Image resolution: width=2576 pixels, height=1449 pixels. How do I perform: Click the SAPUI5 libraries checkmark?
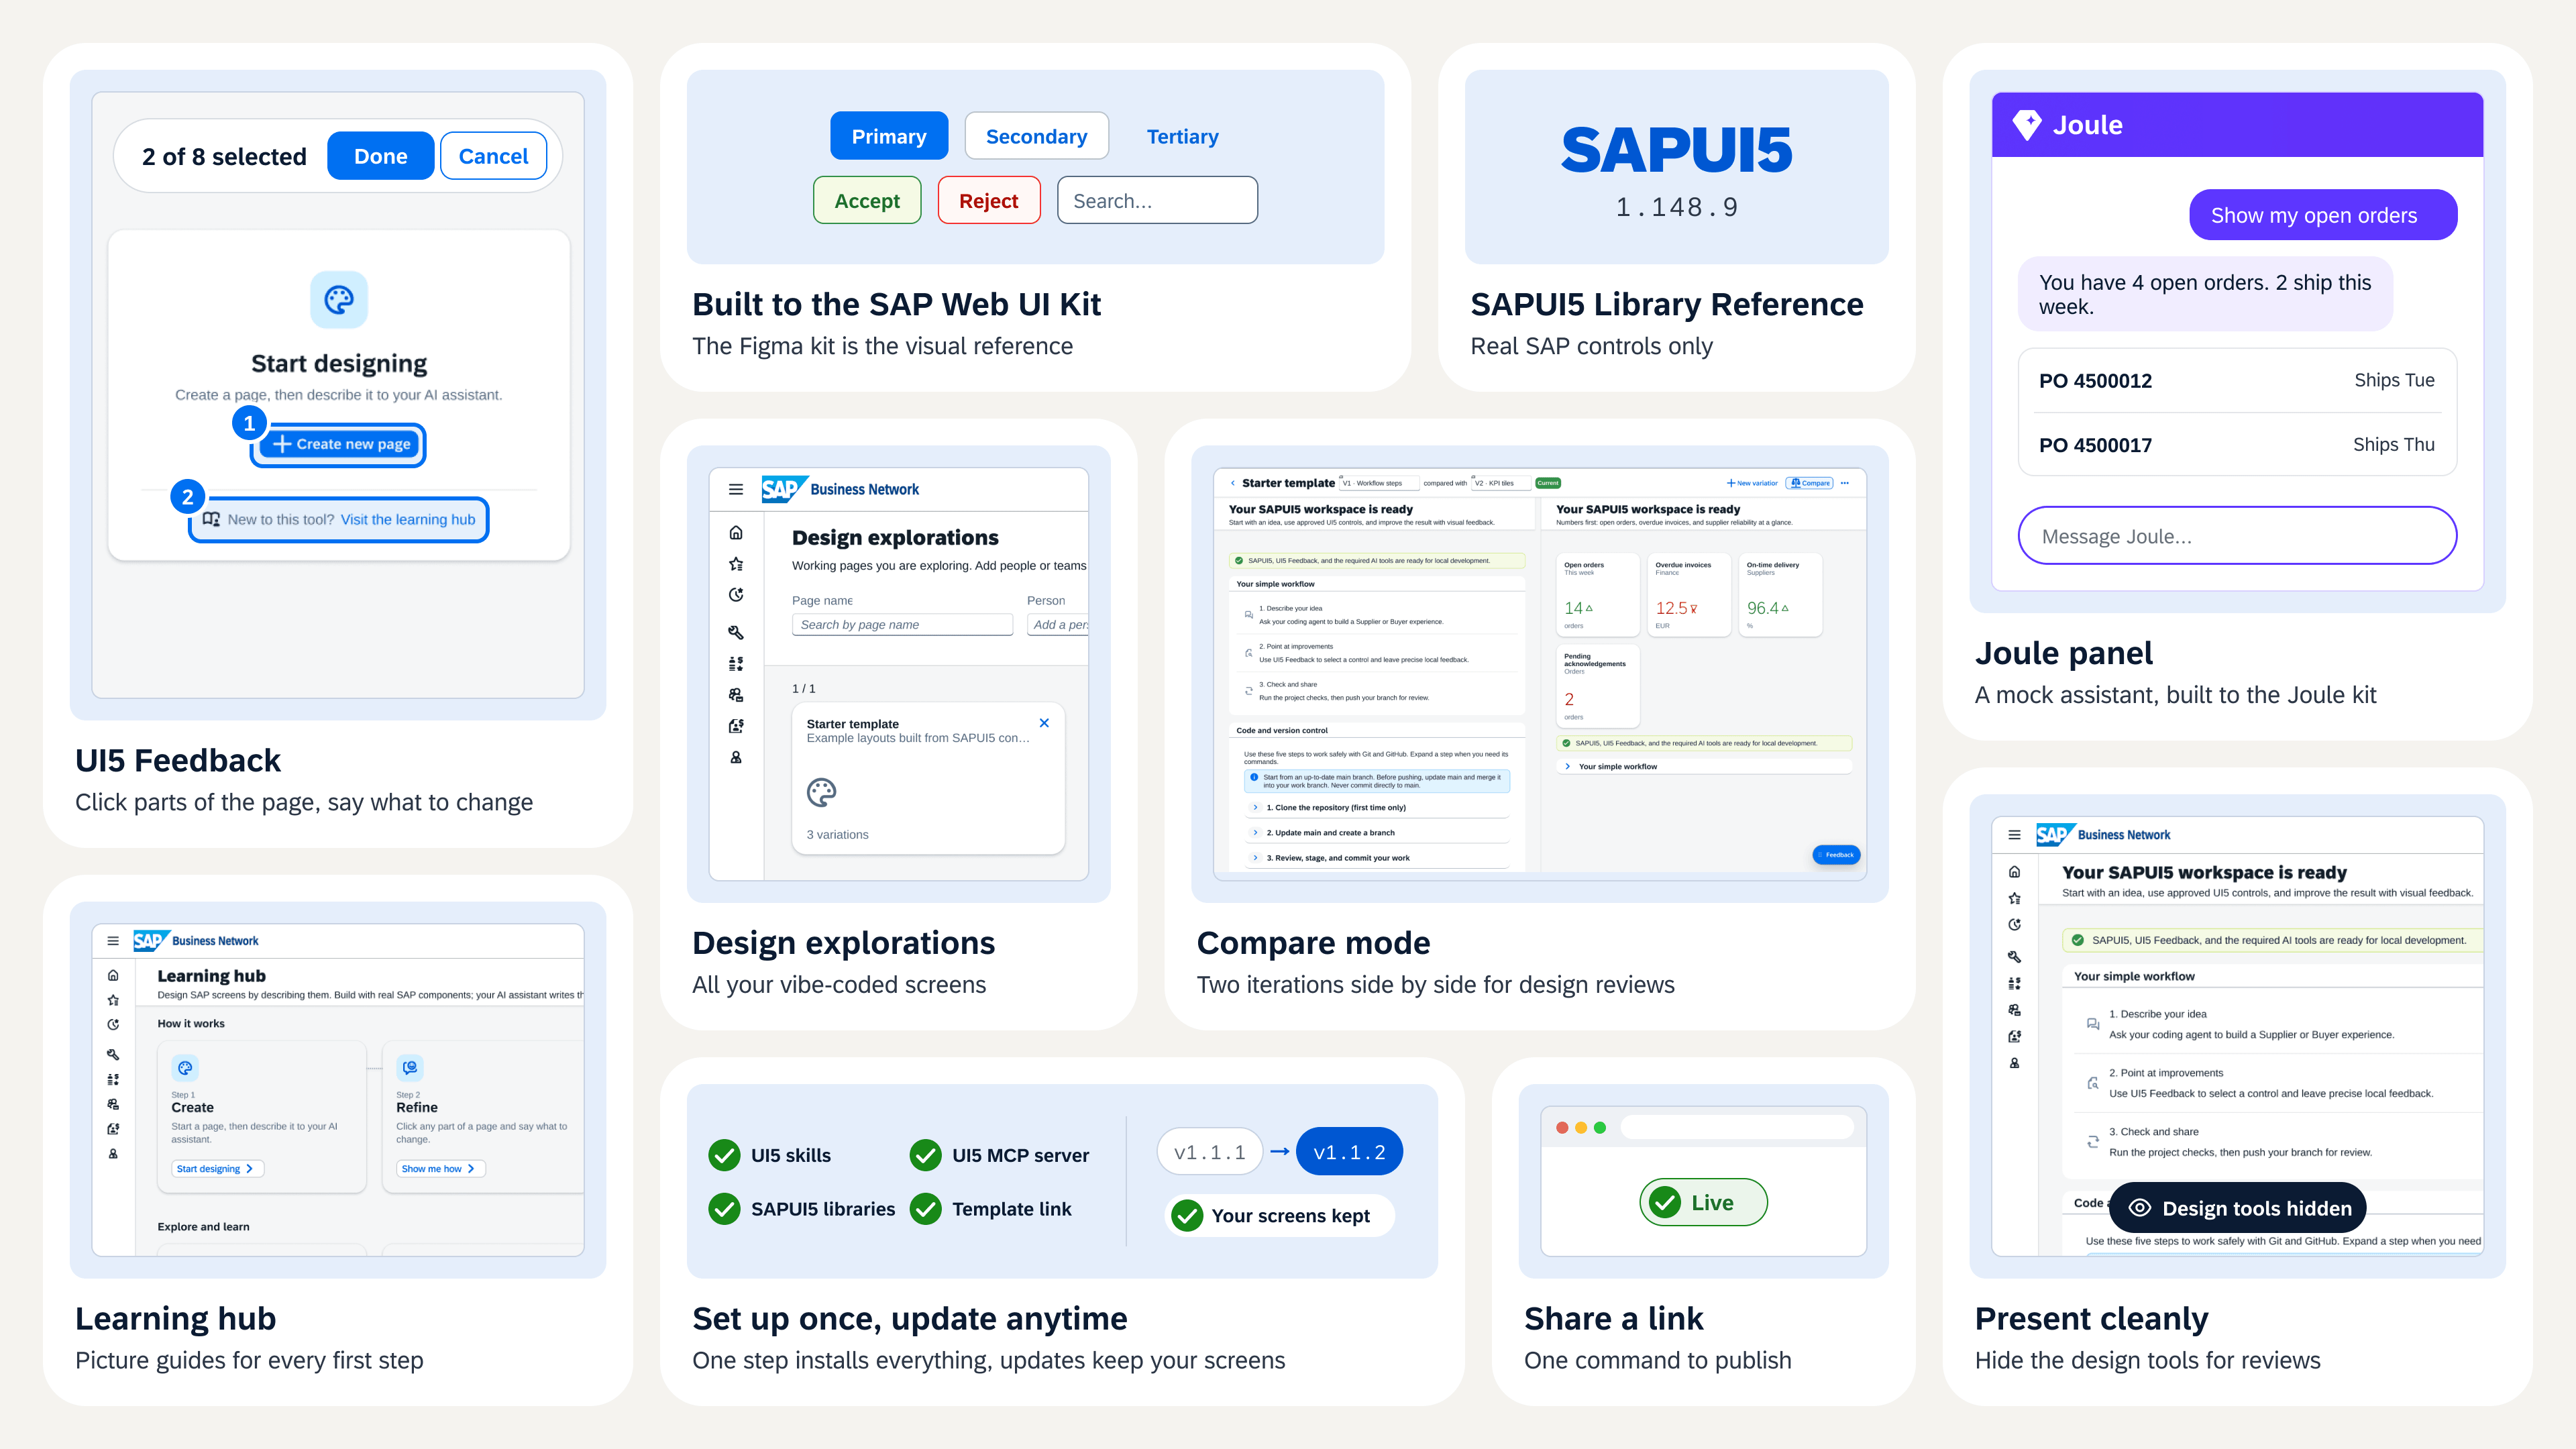tap(724, 1209)
